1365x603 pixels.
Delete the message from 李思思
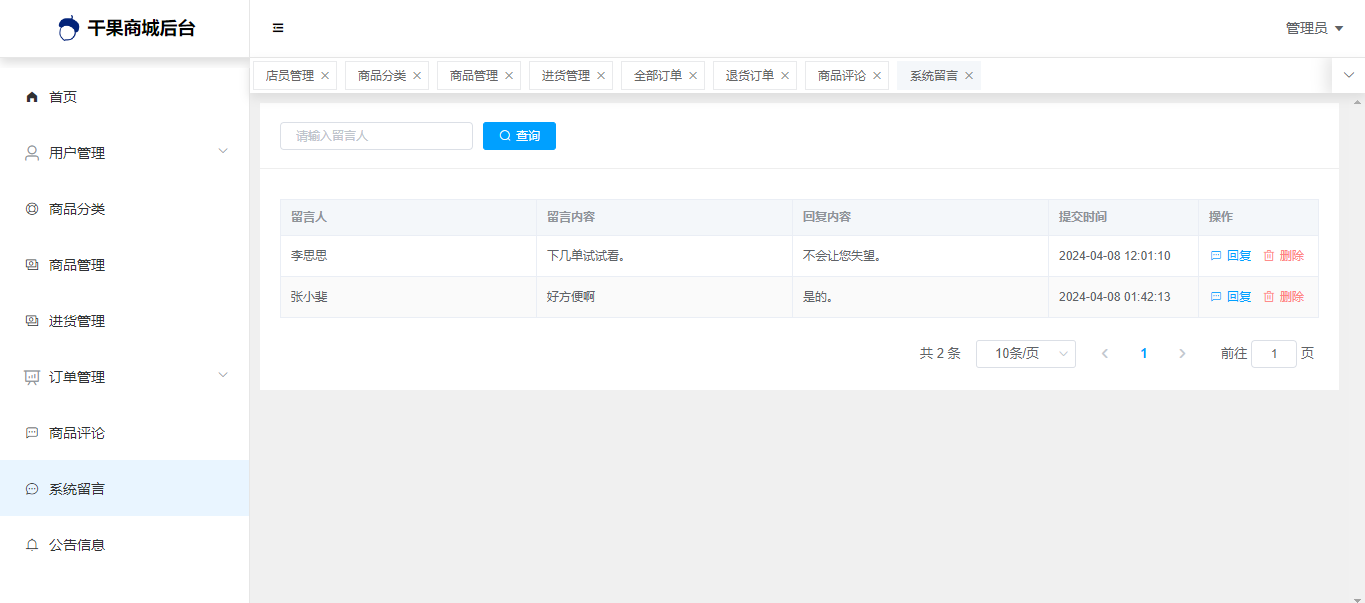click(1283, 256)
